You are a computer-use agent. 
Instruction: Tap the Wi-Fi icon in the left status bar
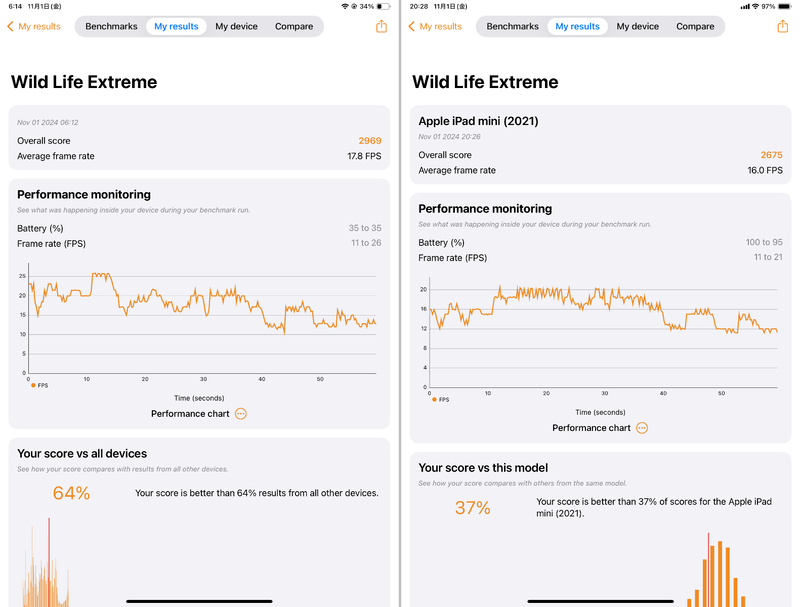[345, 6]
